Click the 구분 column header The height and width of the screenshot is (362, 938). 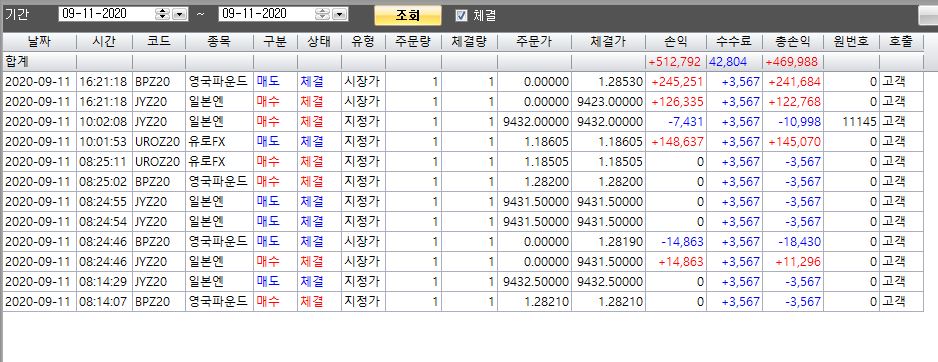[275, 42]
